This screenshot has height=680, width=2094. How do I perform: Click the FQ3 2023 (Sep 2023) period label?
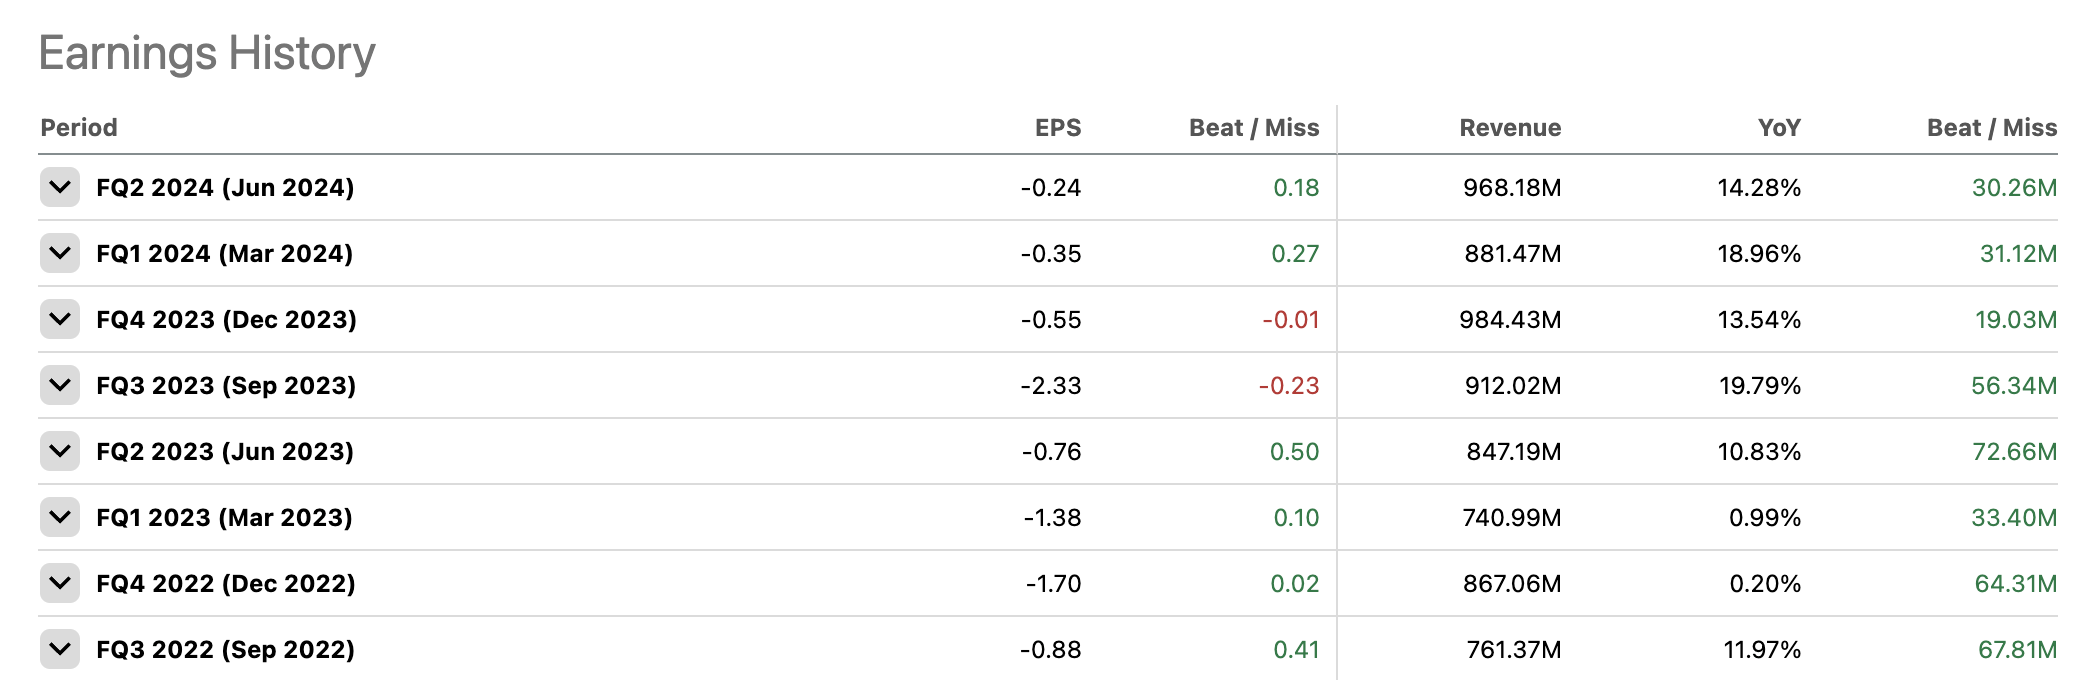point(226,386)
